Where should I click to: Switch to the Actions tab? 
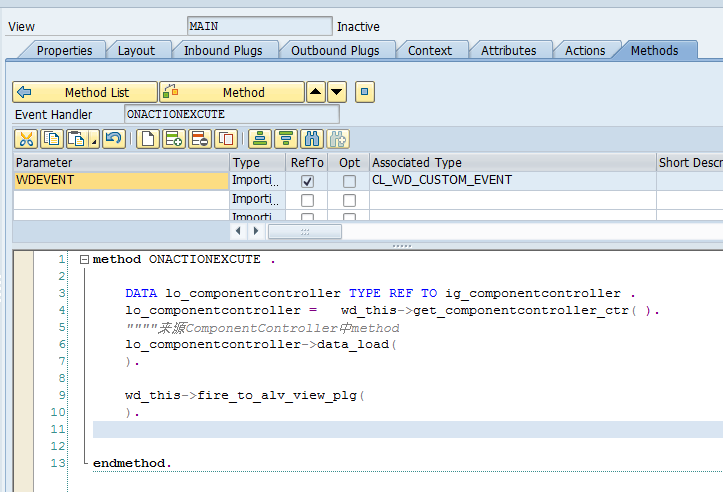[x=585, y=50]
